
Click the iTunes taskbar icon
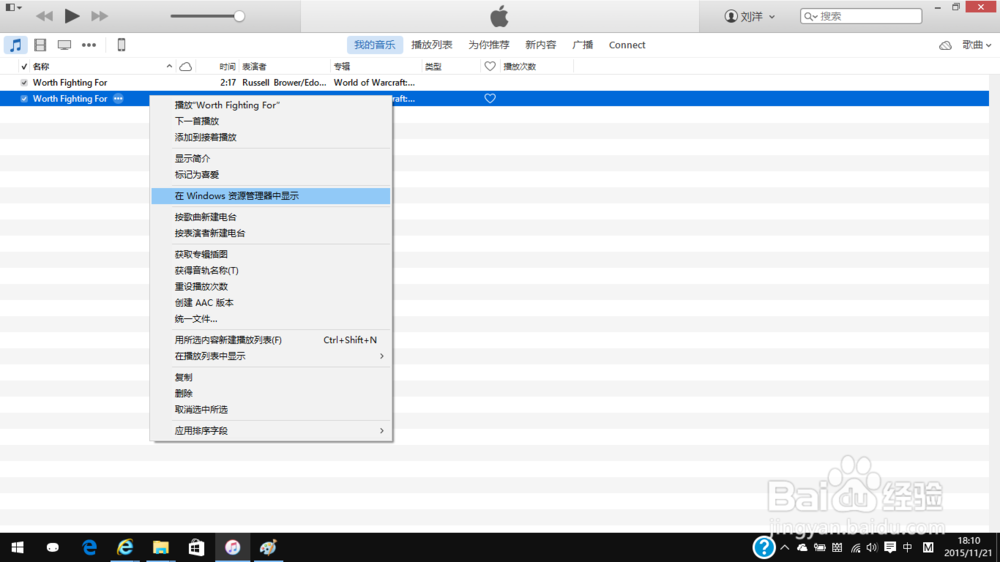[x=232, y=547]
